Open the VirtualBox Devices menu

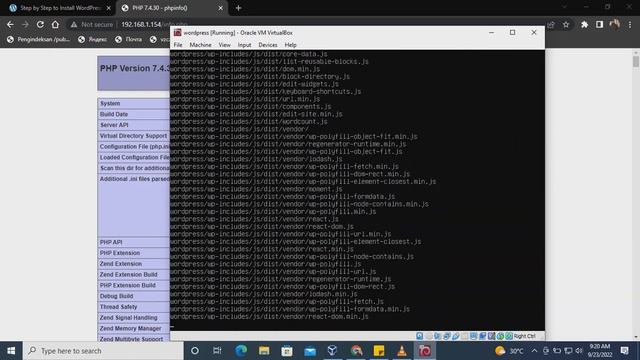[268, 45]
